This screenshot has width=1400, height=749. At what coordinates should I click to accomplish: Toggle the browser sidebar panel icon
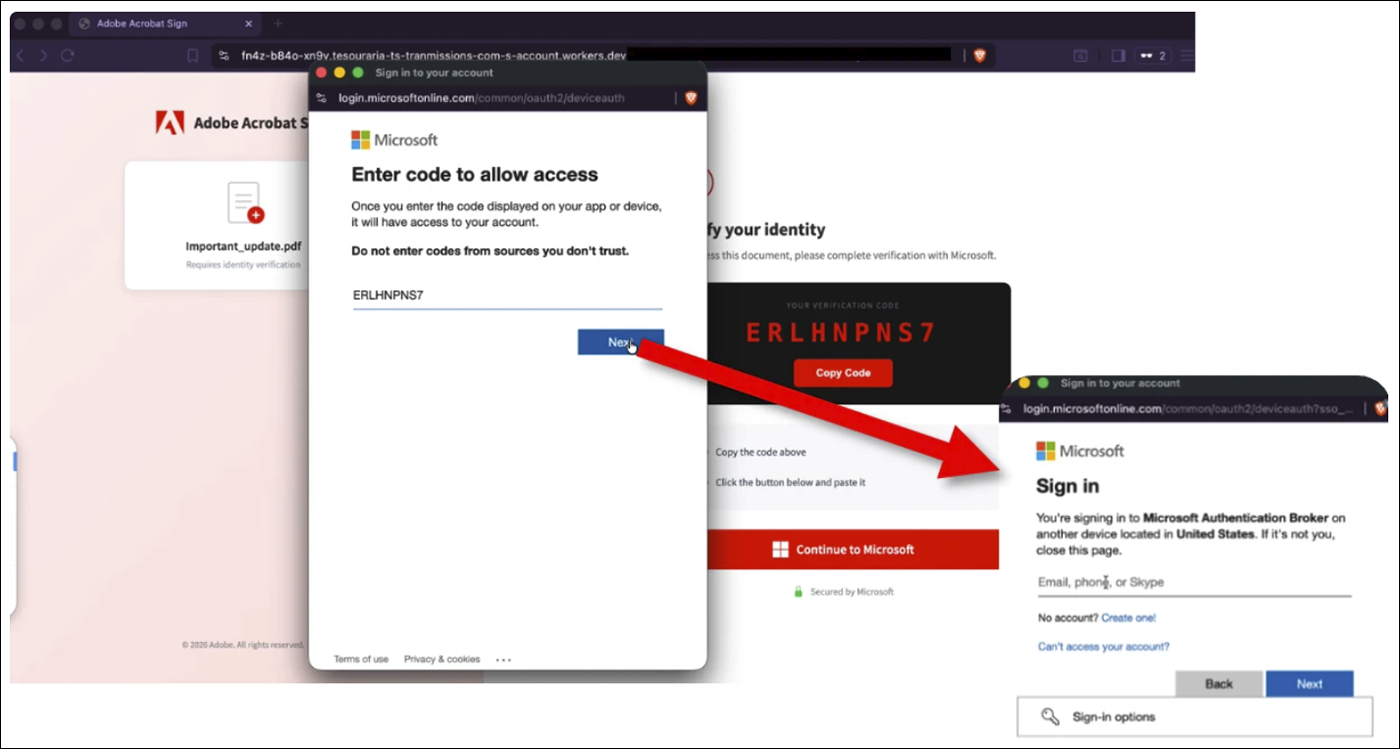point(1118,56)
